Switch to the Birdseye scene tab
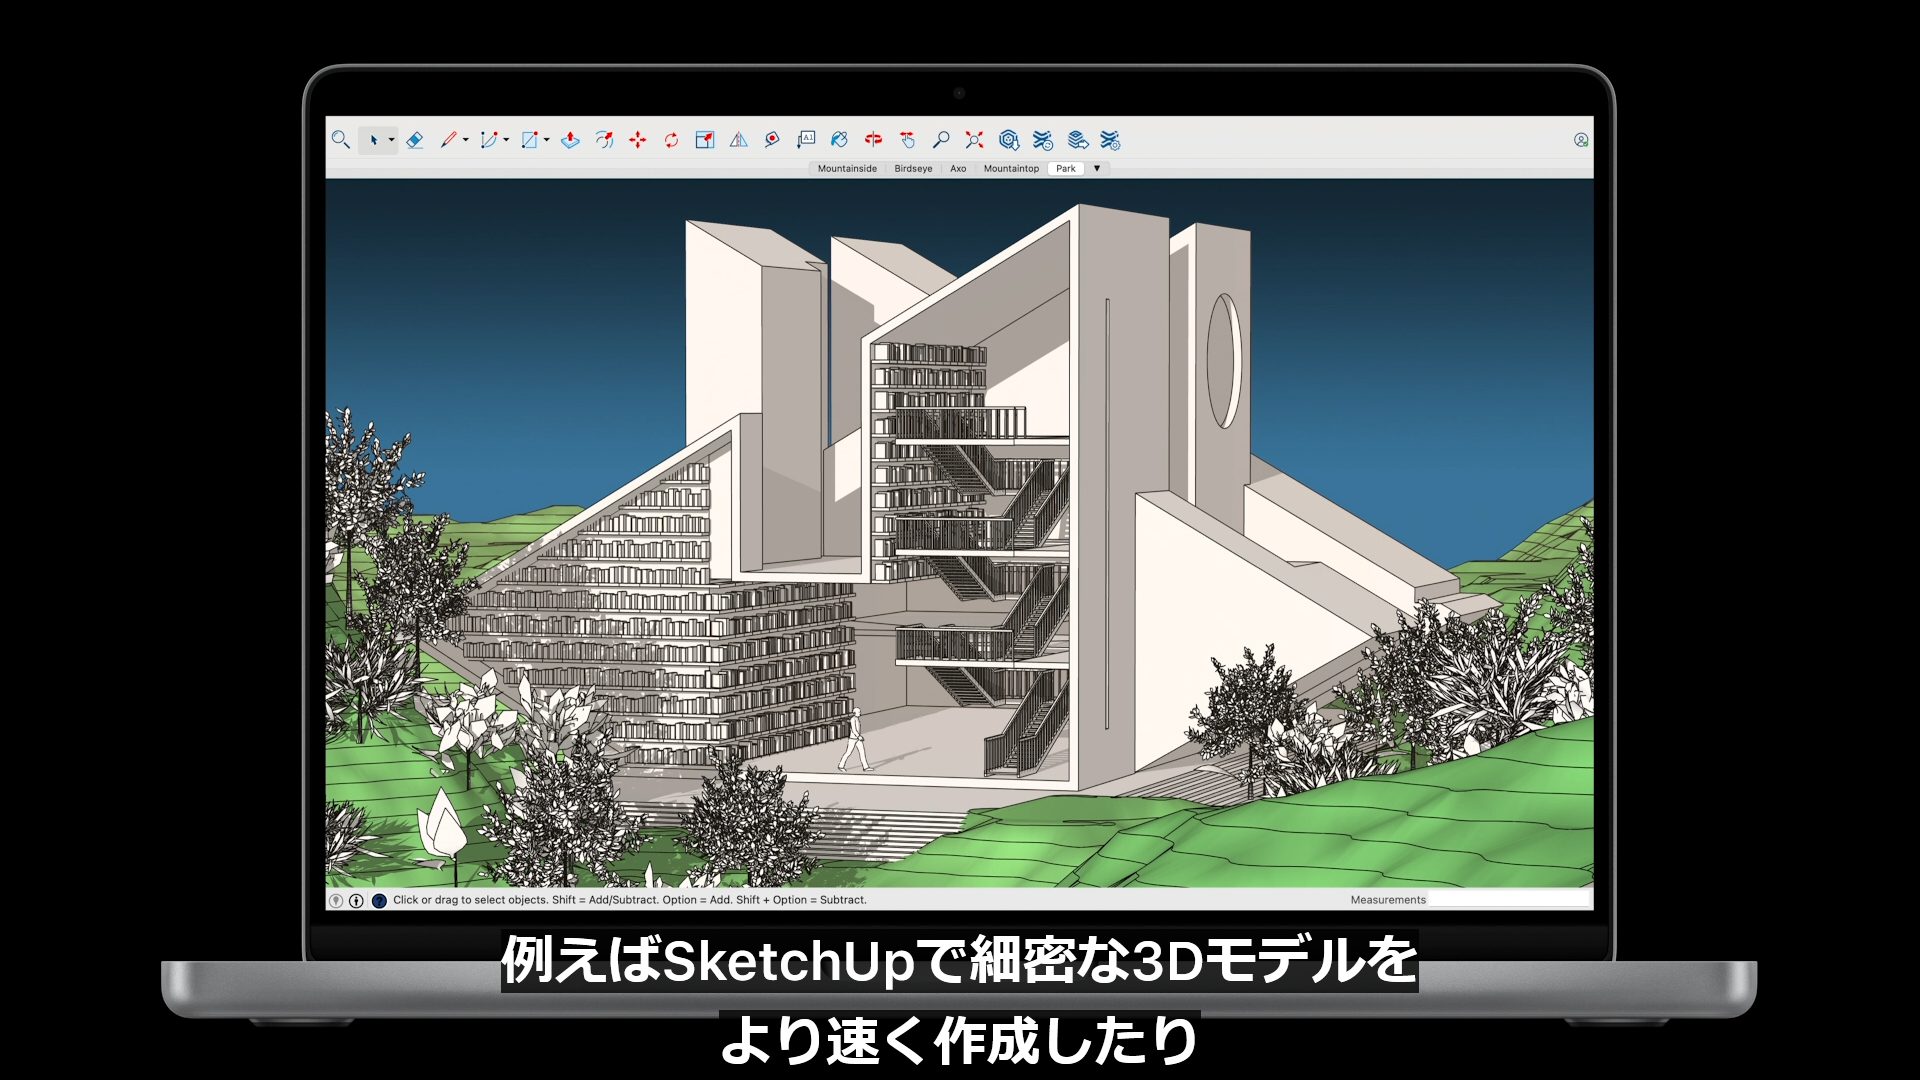1920x1080 pixels. click(x=913, y=168)
